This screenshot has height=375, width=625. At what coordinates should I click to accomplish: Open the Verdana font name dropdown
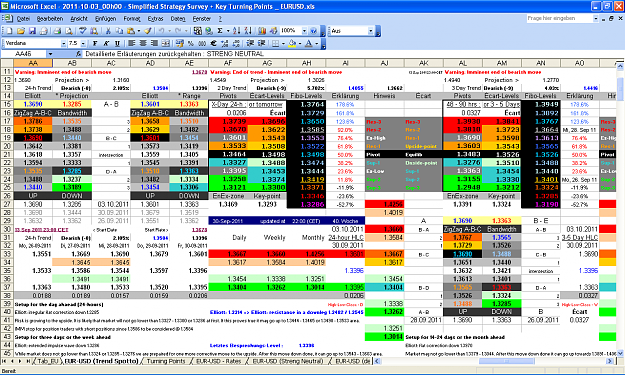tap(63, 43)
